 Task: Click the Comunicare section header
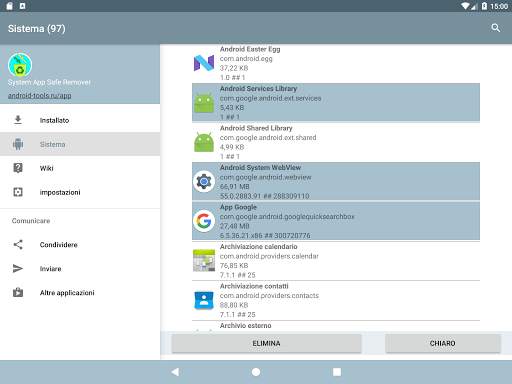coord(31,221)
